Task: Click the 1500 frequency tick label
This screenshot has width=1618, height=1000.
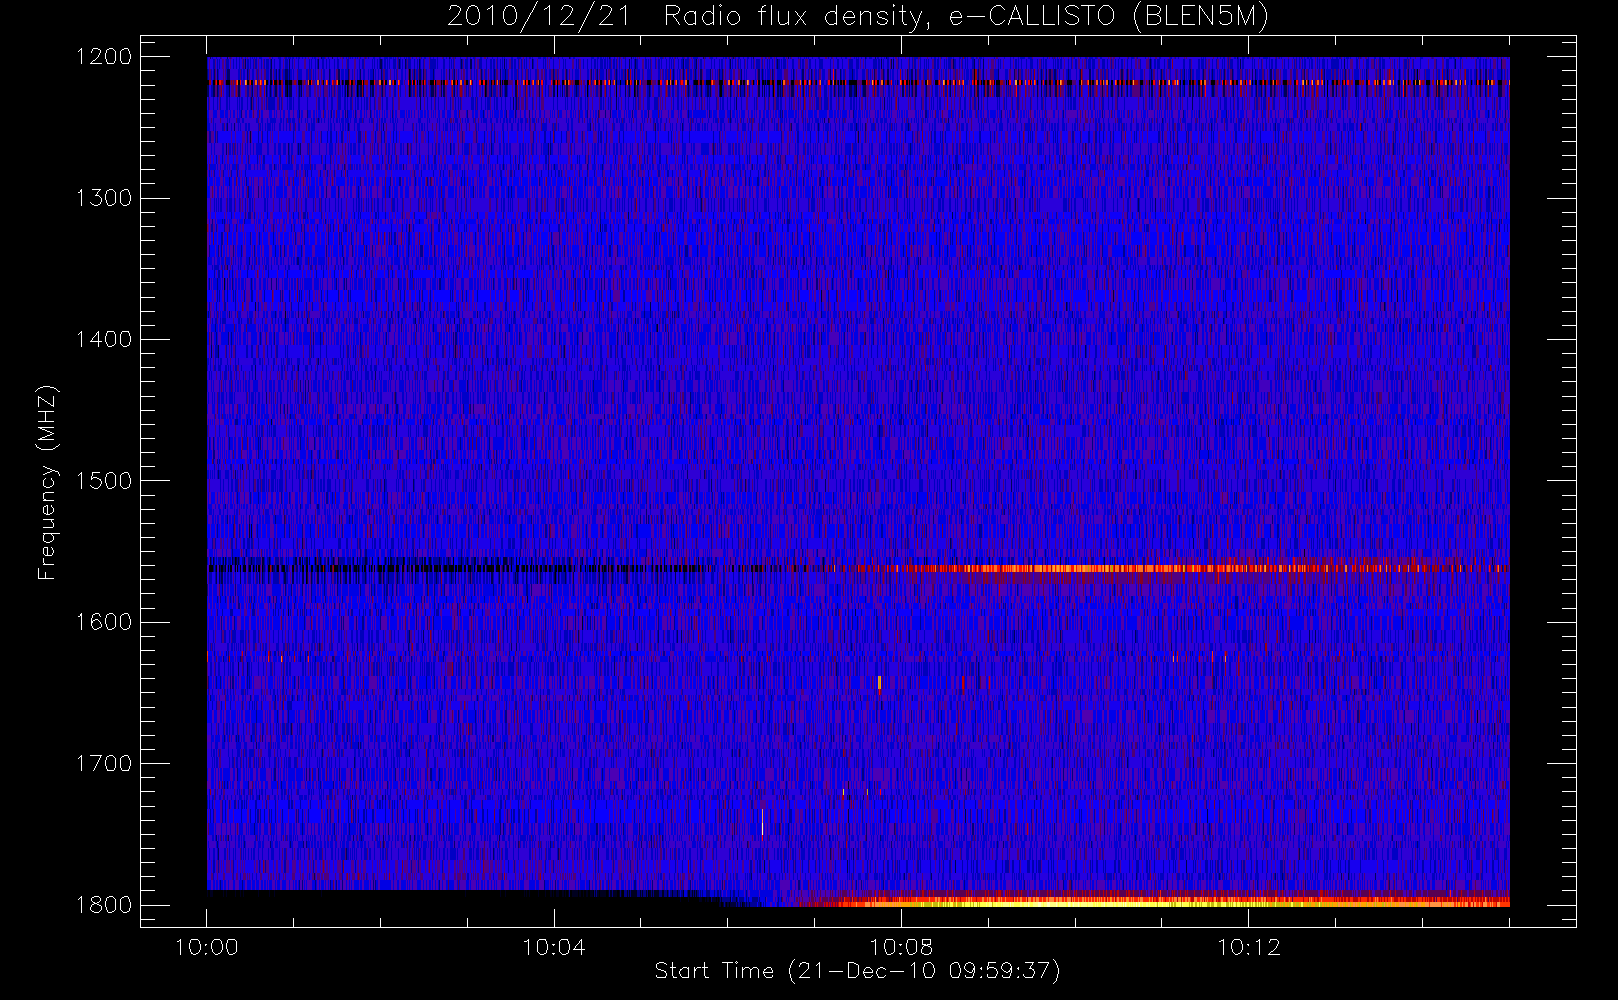Action: pyautogui.click(x=104, y=481)
